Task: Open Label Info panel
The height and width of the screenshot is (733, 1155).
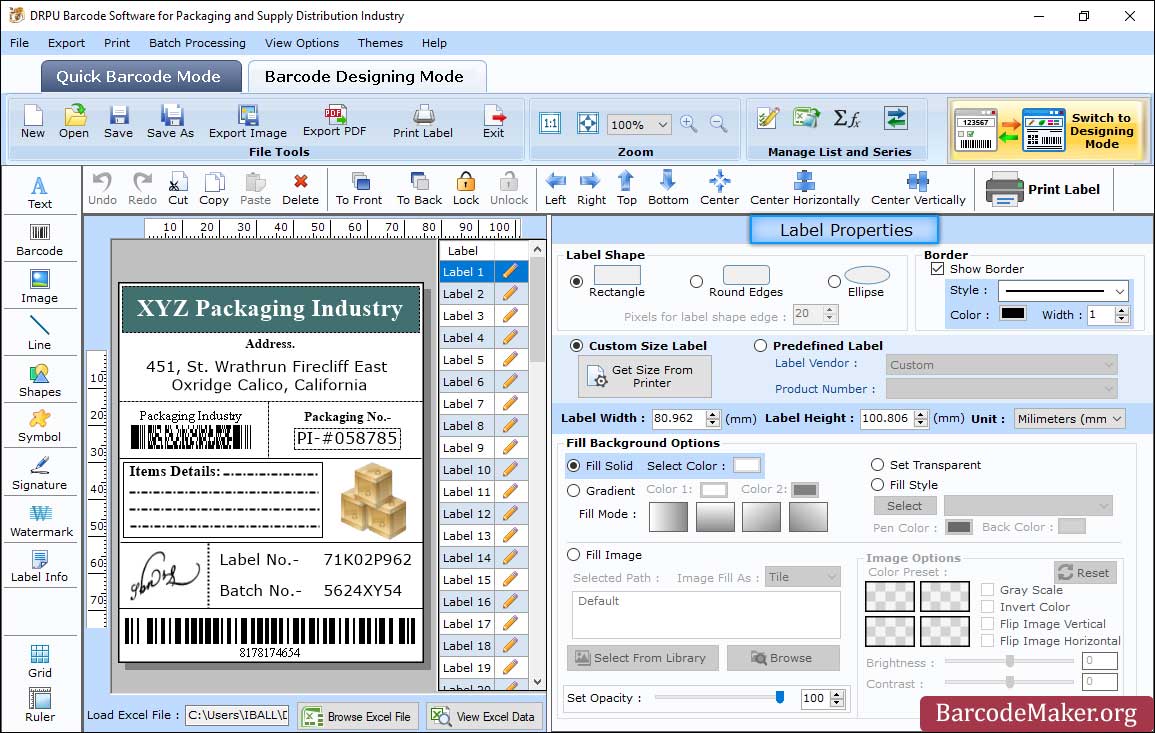Action: [40, 566]
